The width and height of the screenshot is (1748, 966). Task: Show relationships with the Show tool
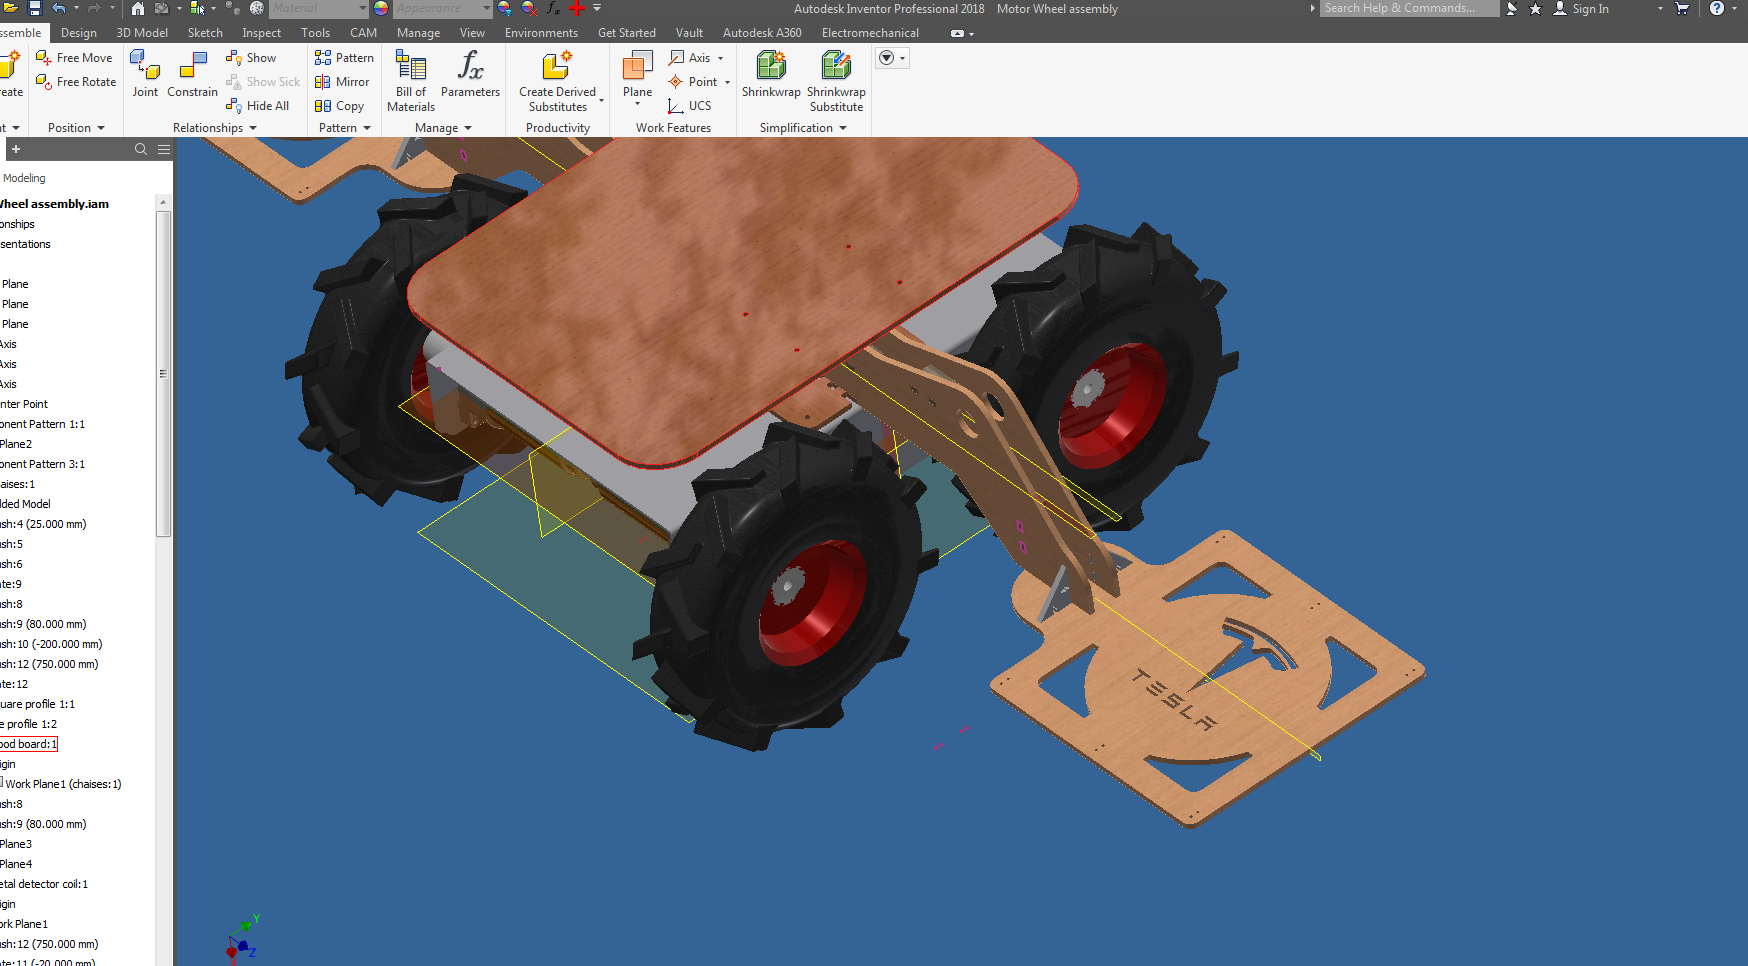(251, 58)
